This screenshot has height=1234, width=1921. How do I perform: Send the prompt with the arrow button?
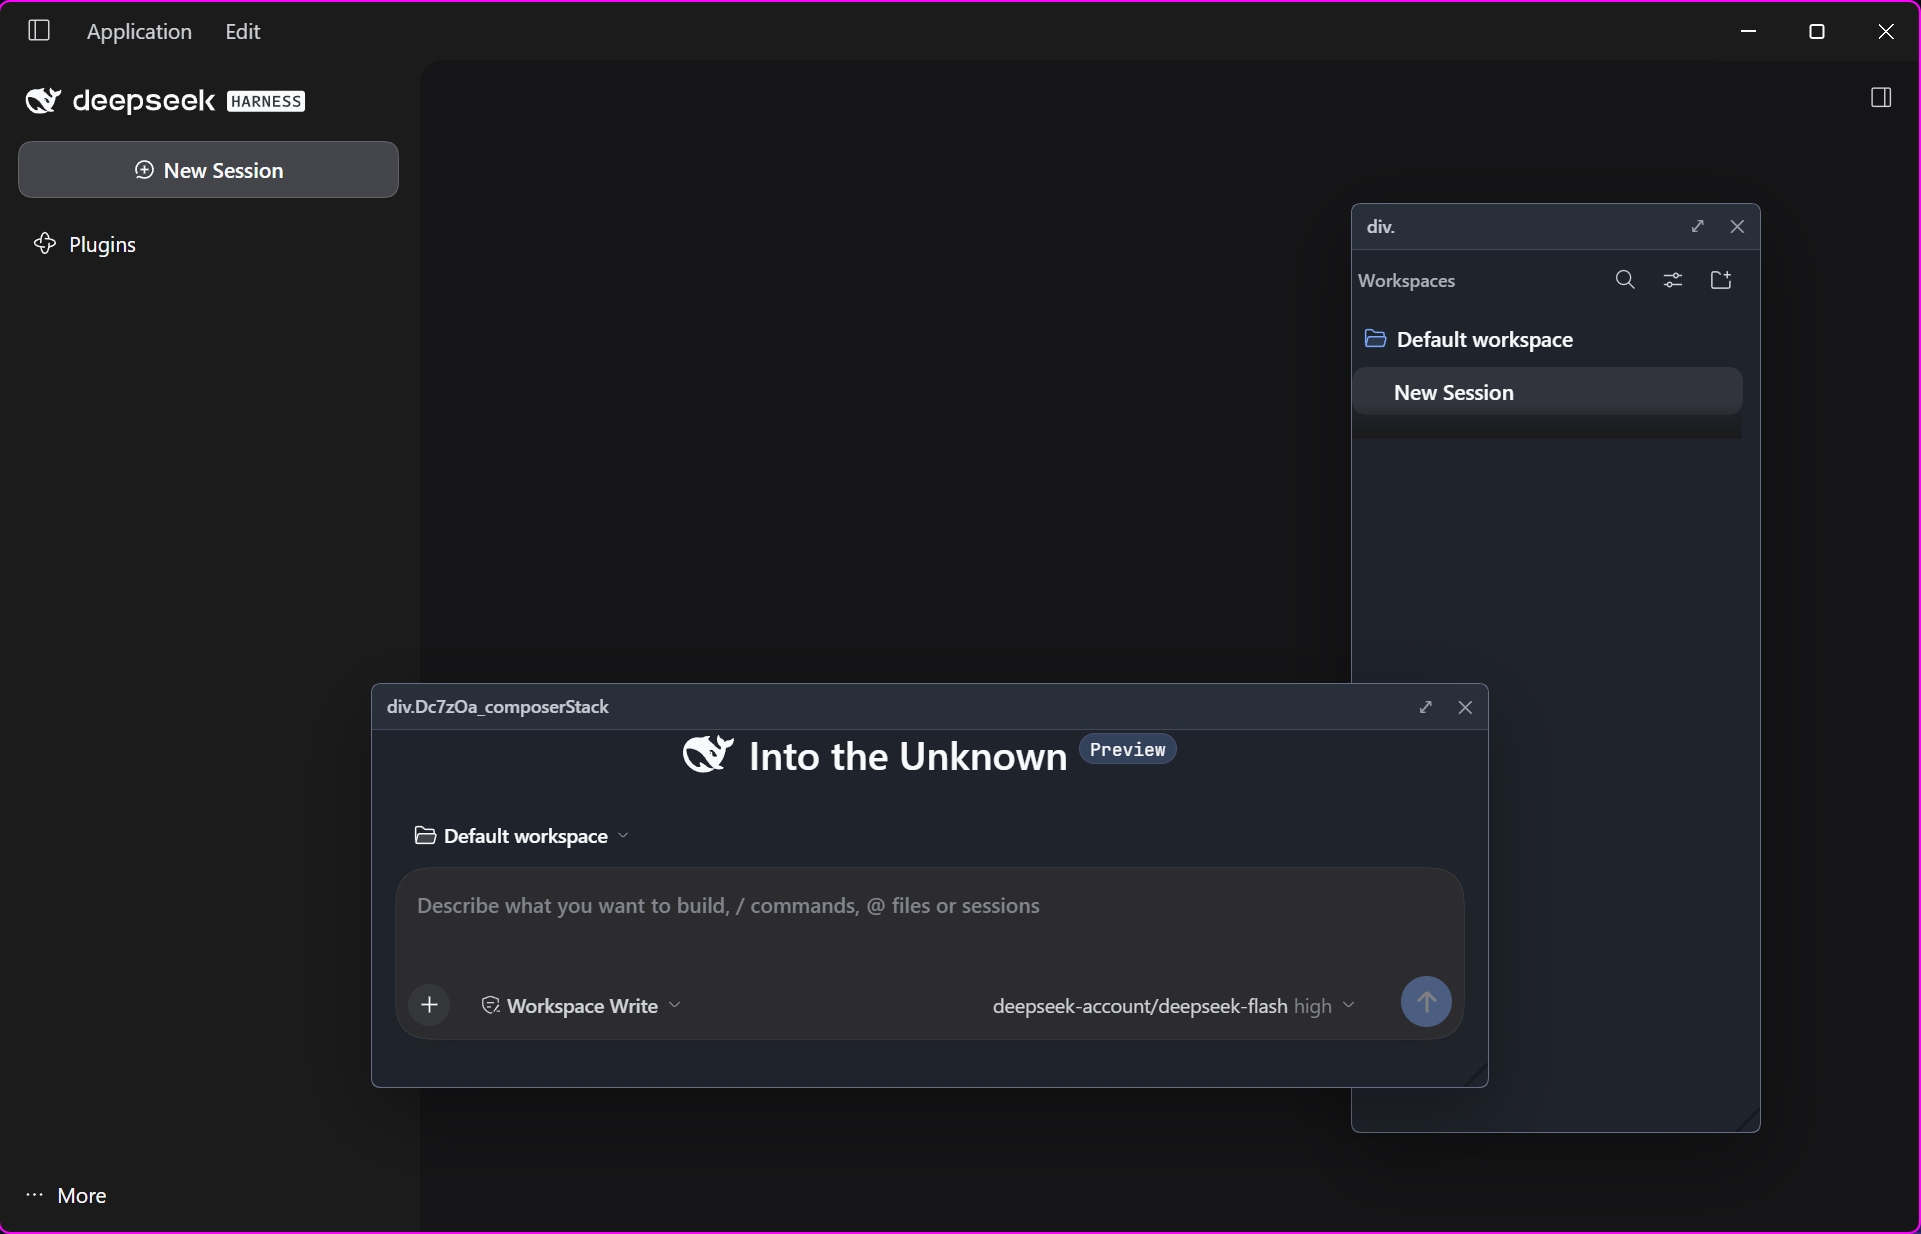[1426, 1002]
